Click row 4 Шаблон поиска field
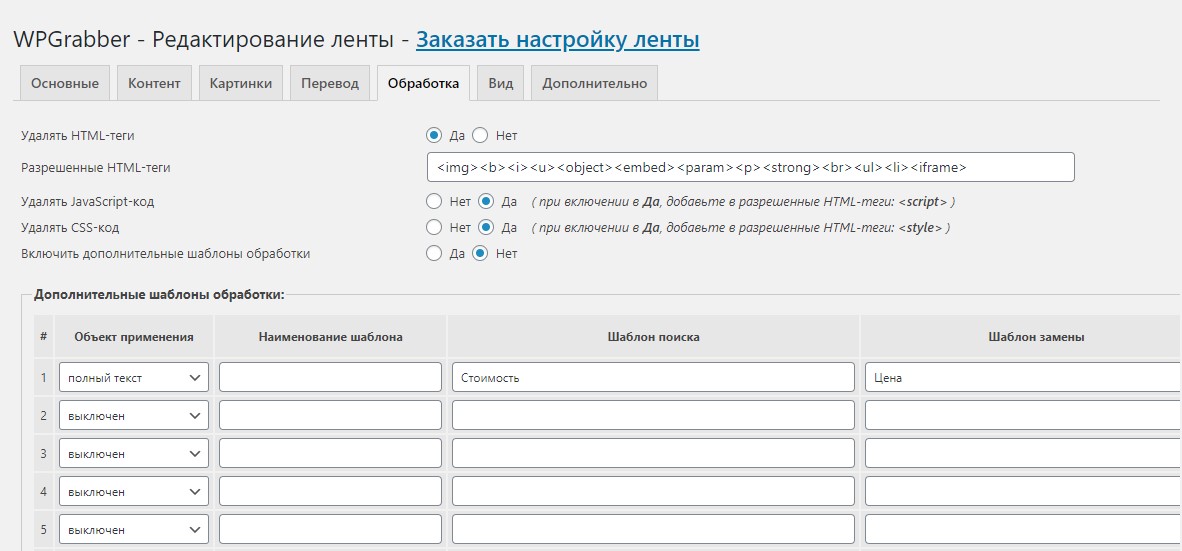This screenshot has height=551, width=1182. click(x=654, y=491)
